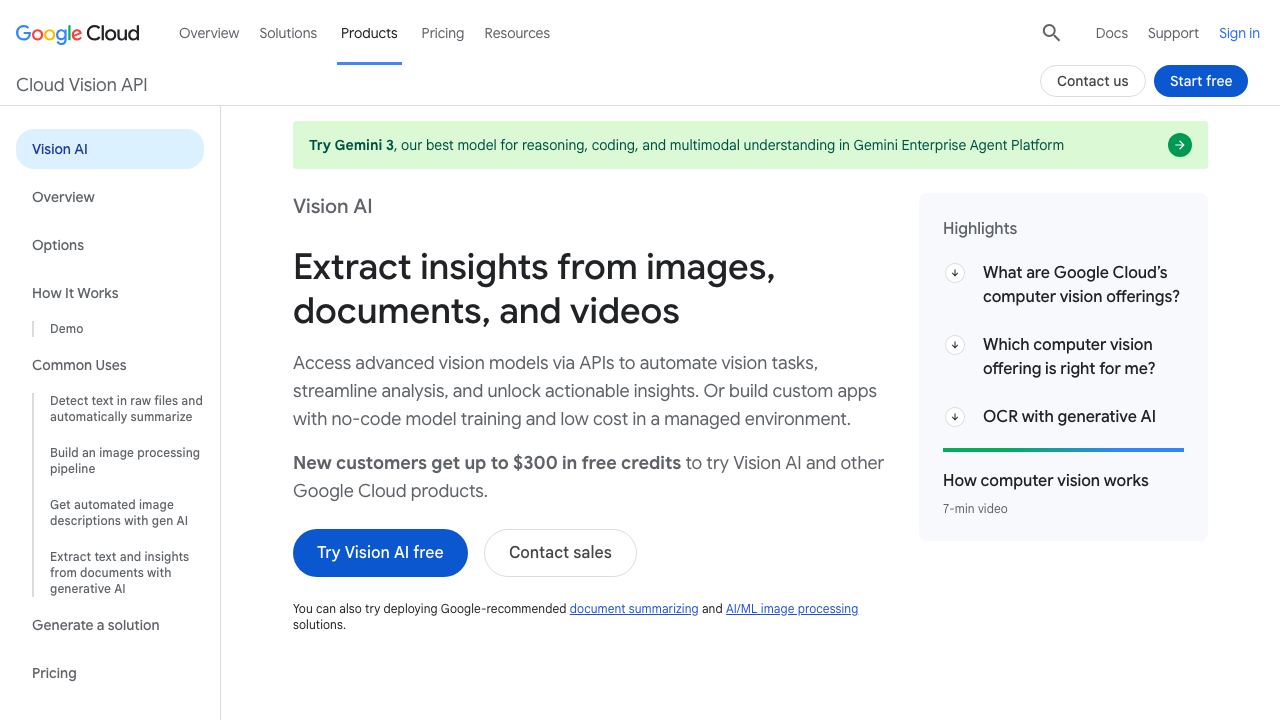Open OCR with generative AI highlight

(x=1069, y=416)
